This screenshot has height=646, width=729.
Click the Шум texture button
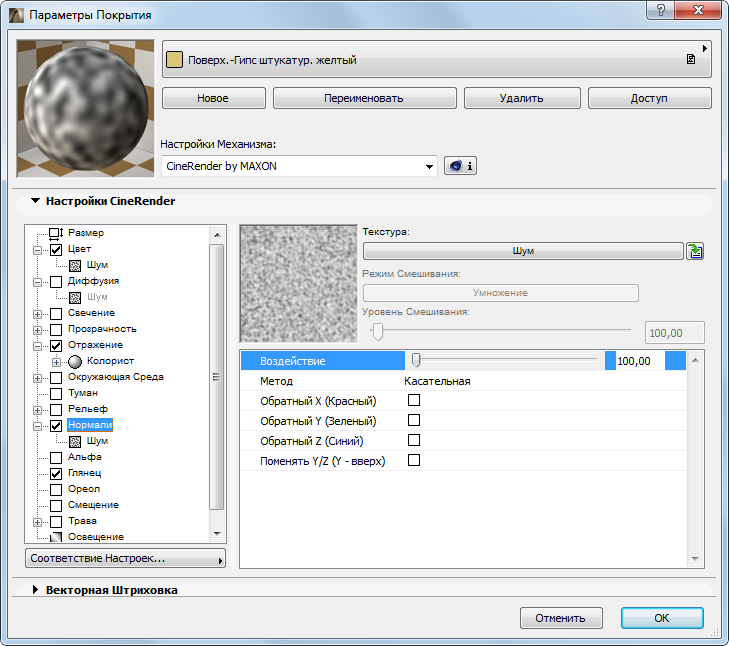(523, 251)
